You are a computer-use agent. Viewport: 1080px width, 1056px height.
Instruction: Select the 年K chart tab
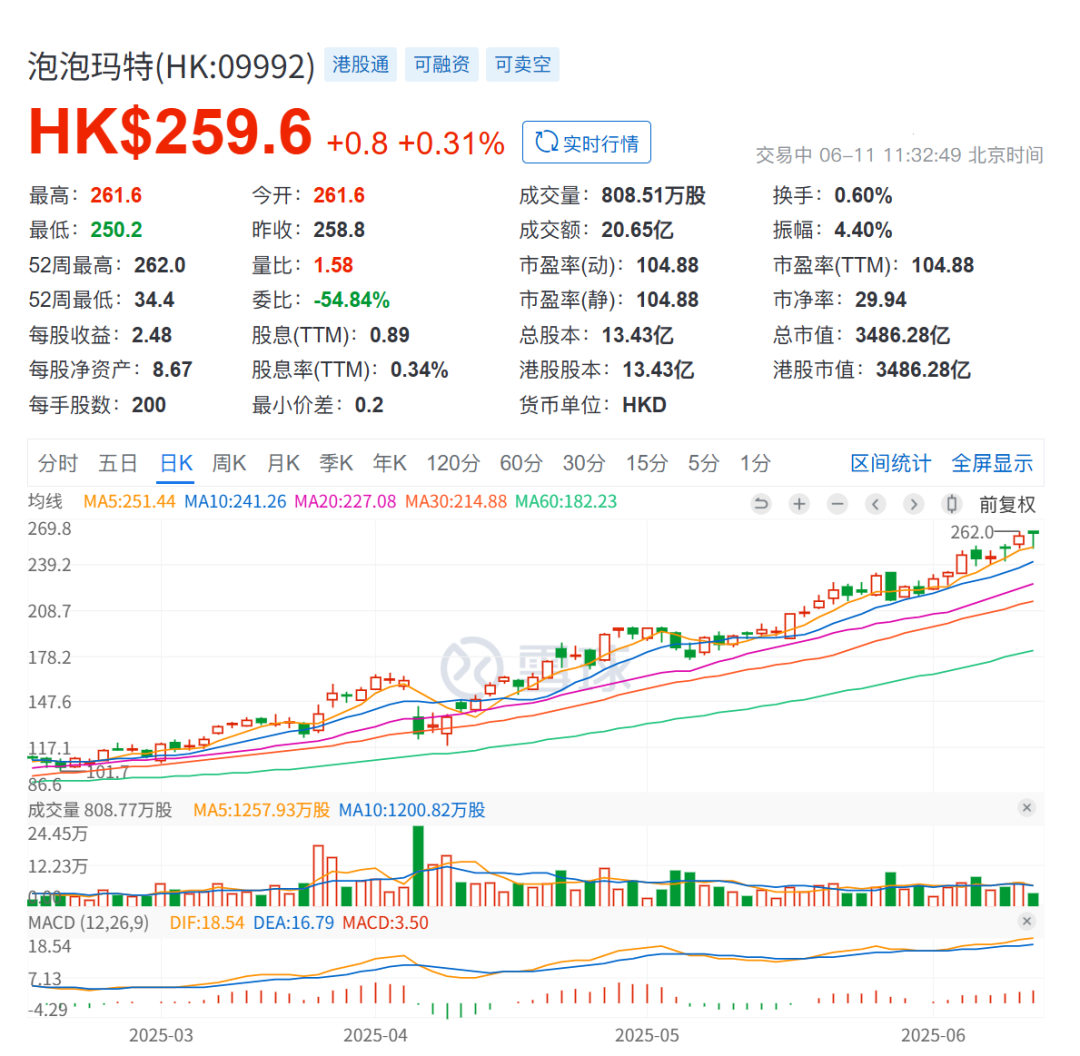[x=390, y=463]
